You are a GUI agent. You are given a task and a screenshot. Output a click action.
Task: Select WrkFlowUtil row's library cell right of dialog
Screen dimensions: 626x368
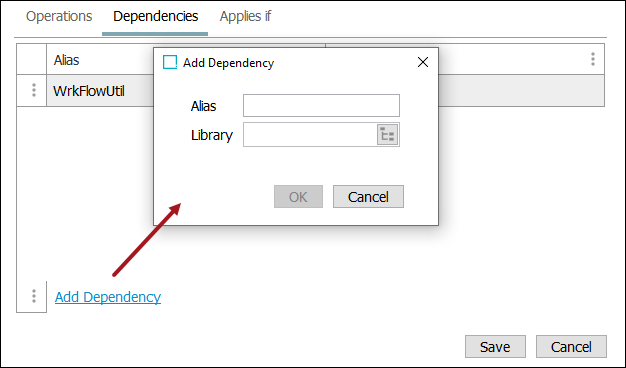click(x=521, y=91)
